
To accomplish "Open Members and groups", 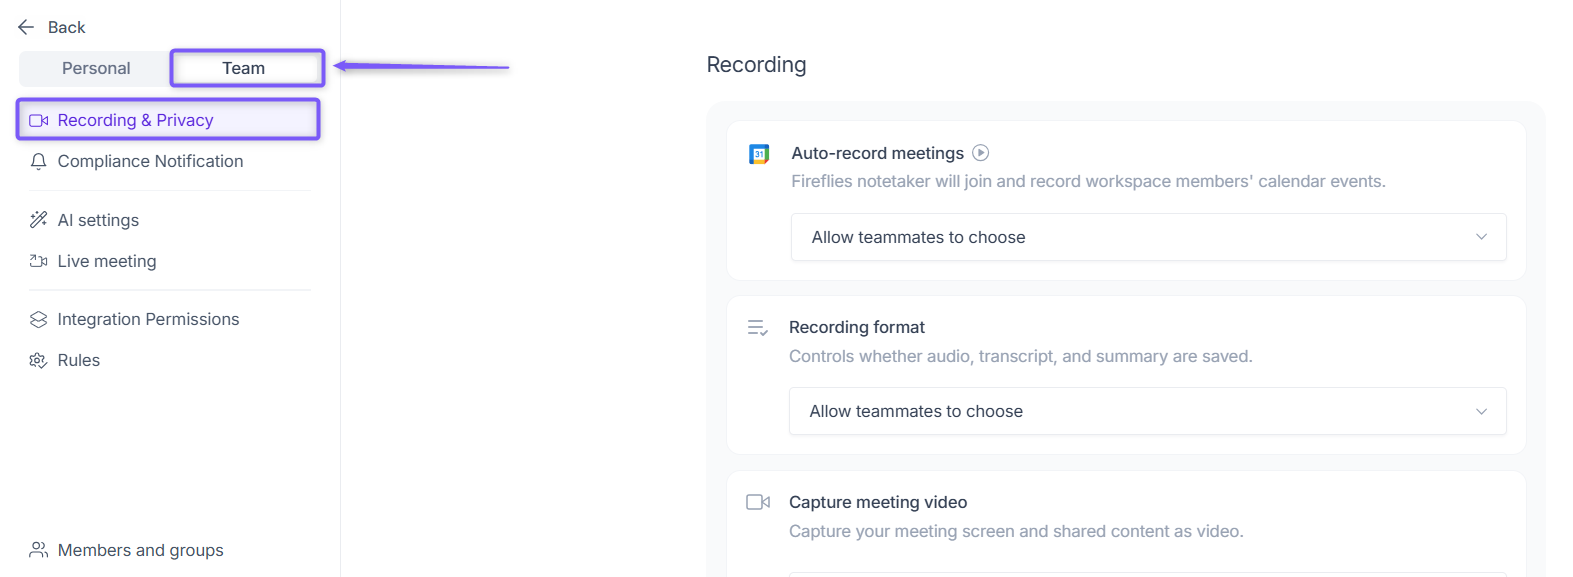I will pyautogui.click(x=140, y=550).
